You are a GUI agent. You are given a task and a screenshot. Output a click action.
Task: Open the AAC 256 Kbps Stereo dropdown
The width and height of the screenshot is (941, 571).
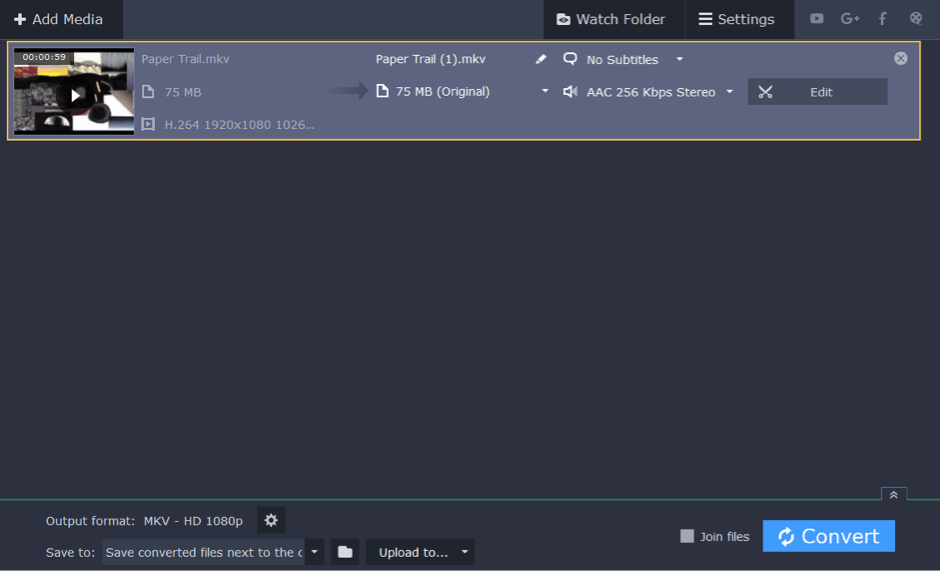point(729,92)
